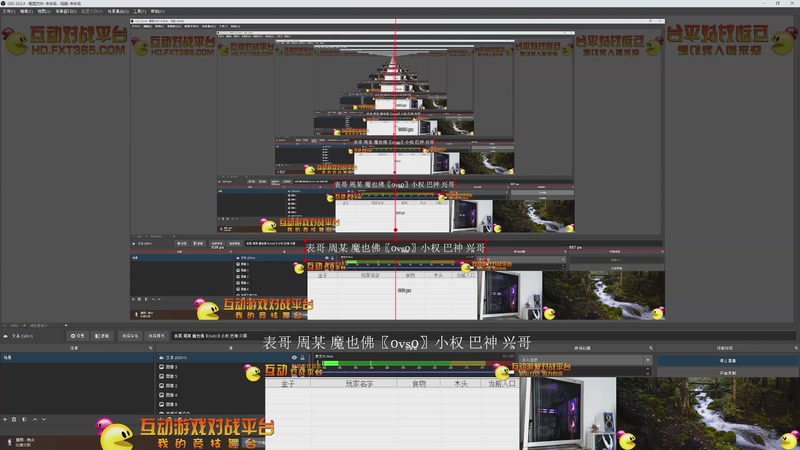800x450 pixels.
Task: Click image icon of 图像 2 source
Action: [x=162, y=386]
